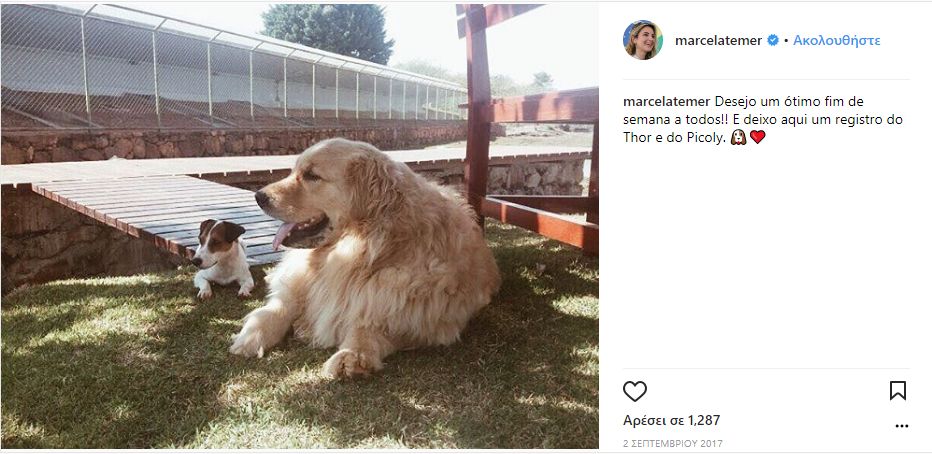Open the marcelatemer profile avatar picture

(x=643, y=40)
